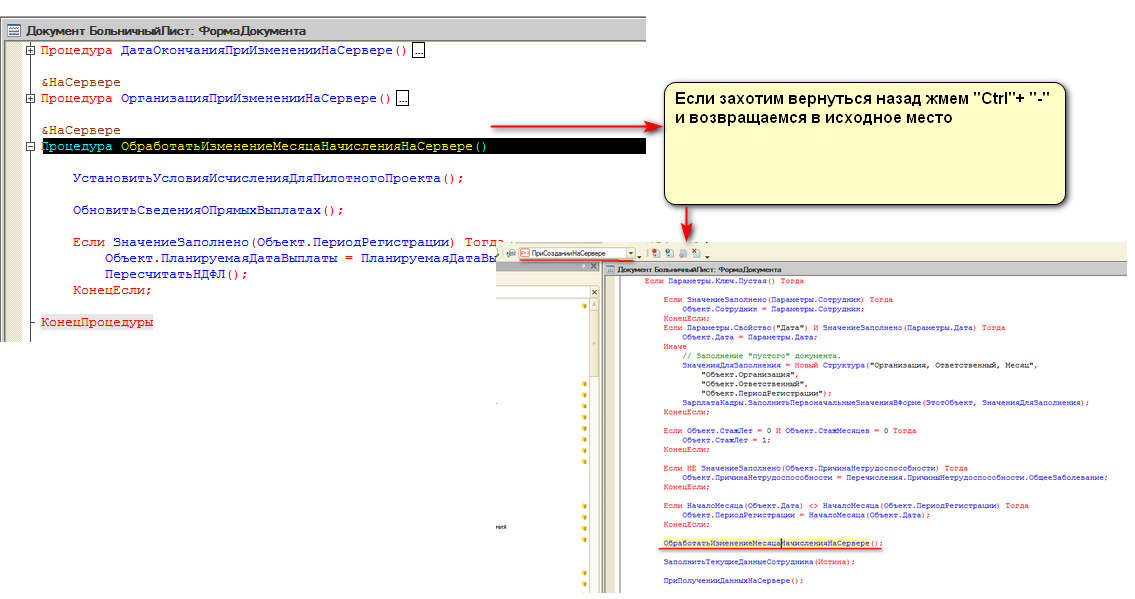Click the yellow note about Ctrl + -
This screenshot has height=599, width=1135.
[865, 143]
